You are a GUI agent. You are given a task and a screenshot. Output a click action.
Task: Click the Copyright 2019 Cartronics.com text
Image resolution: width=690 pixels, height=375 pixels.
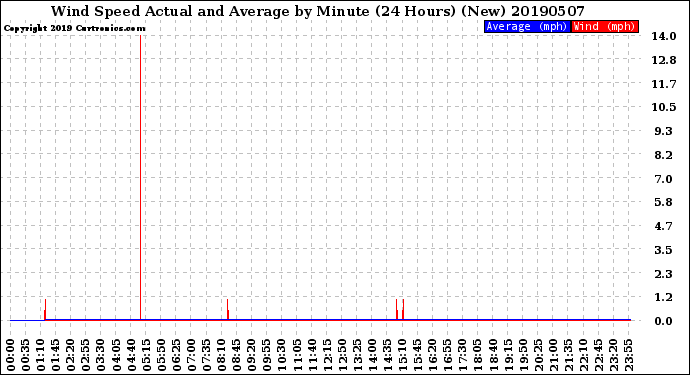pyautogui.click(x=74, y=28)
